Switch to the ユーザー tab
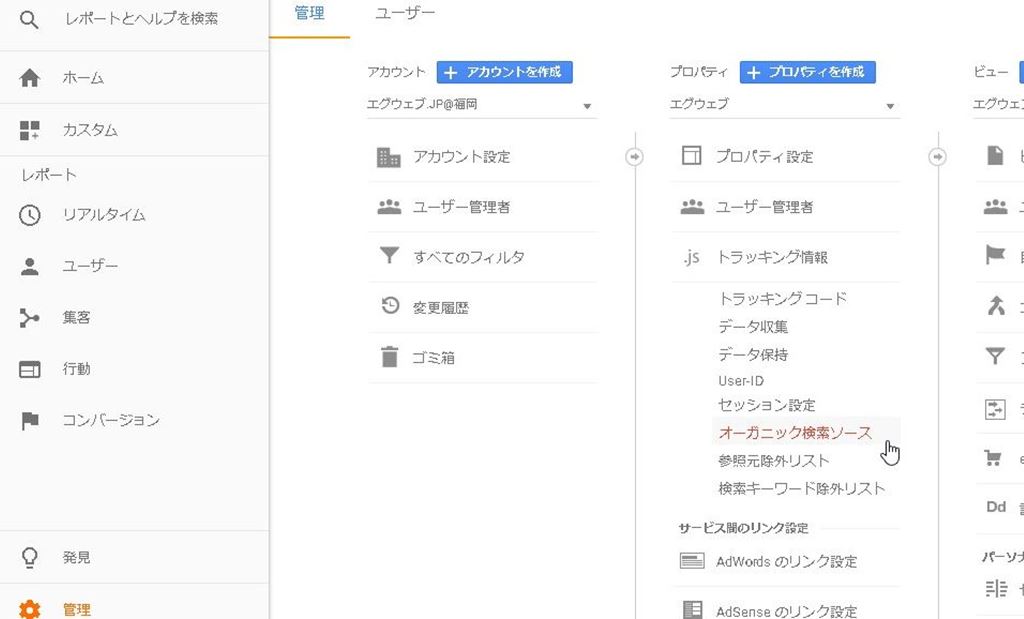 click(405, 14)
